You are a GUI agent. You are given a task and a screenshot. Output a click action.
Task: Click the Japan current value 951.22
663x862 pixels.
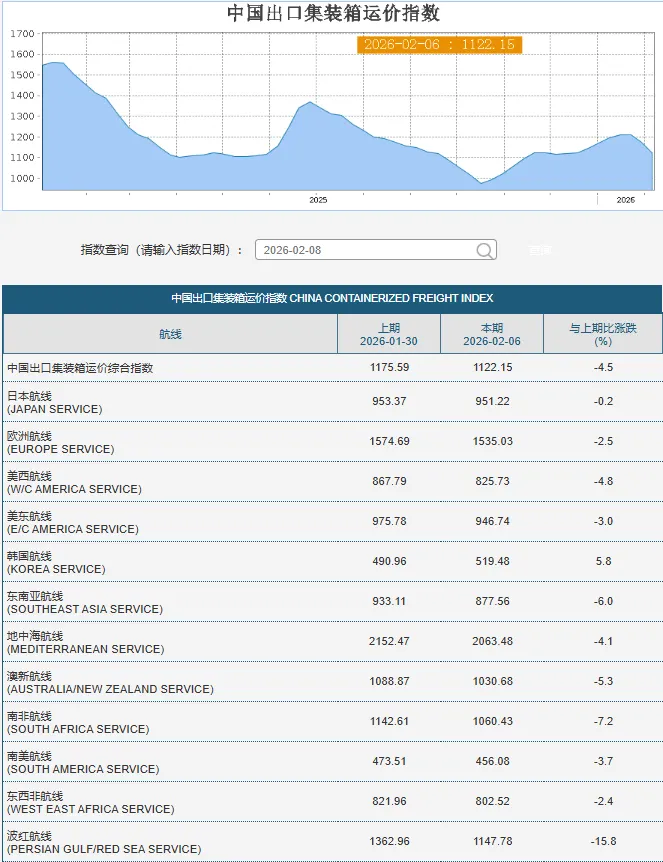[493, 401]
